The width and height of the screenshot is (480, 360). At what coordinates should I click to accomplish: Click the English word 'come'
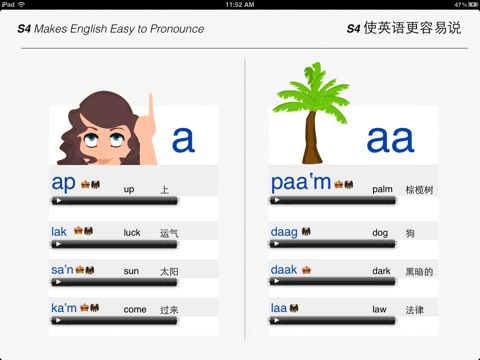coord(135,310)
